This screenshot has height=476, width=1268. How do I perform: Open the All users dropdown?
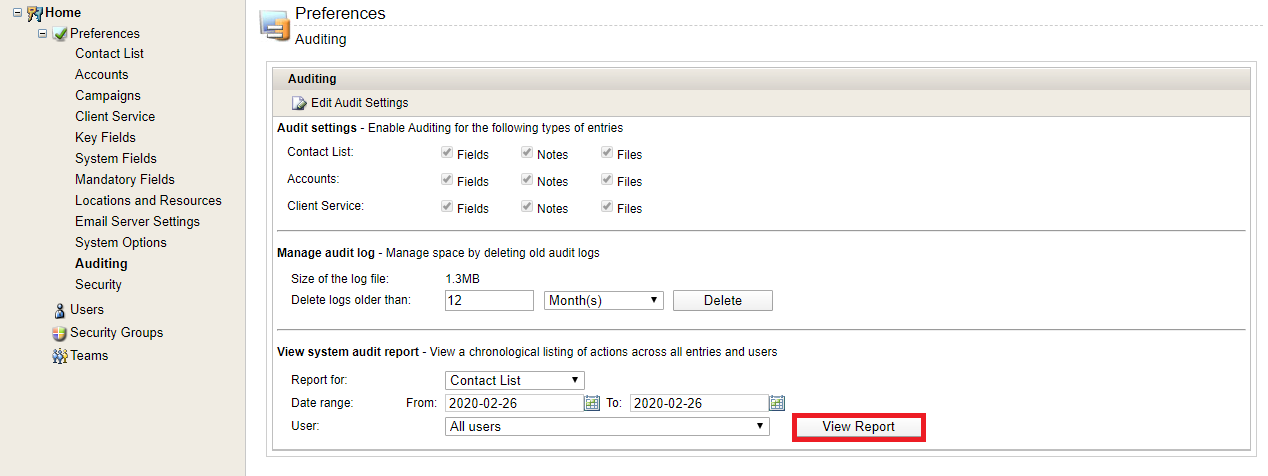(x=607, y=426)
